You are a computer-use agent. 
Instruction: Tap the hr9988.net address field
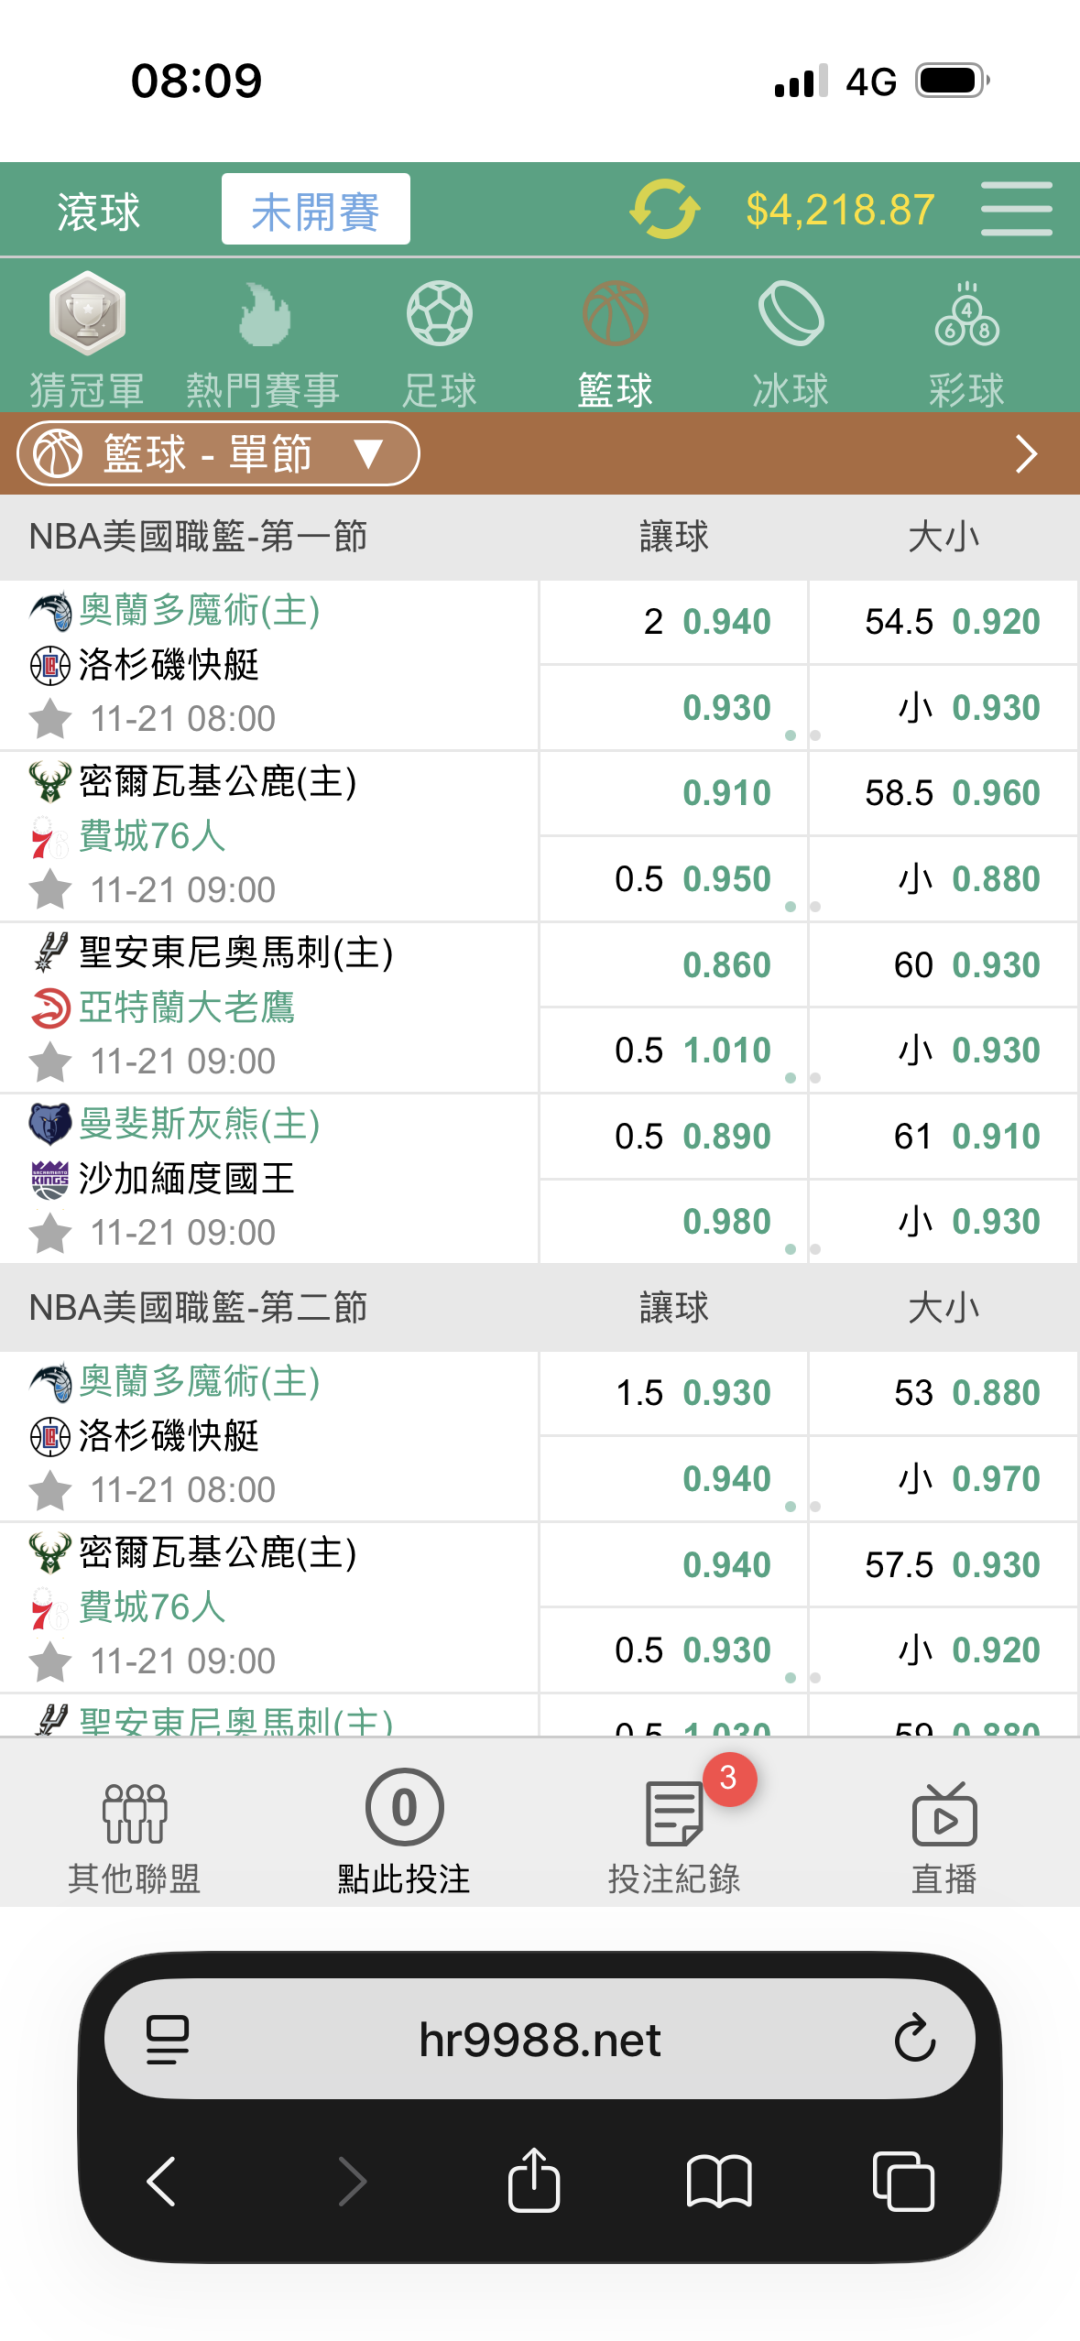click(x=540, y=2040)
